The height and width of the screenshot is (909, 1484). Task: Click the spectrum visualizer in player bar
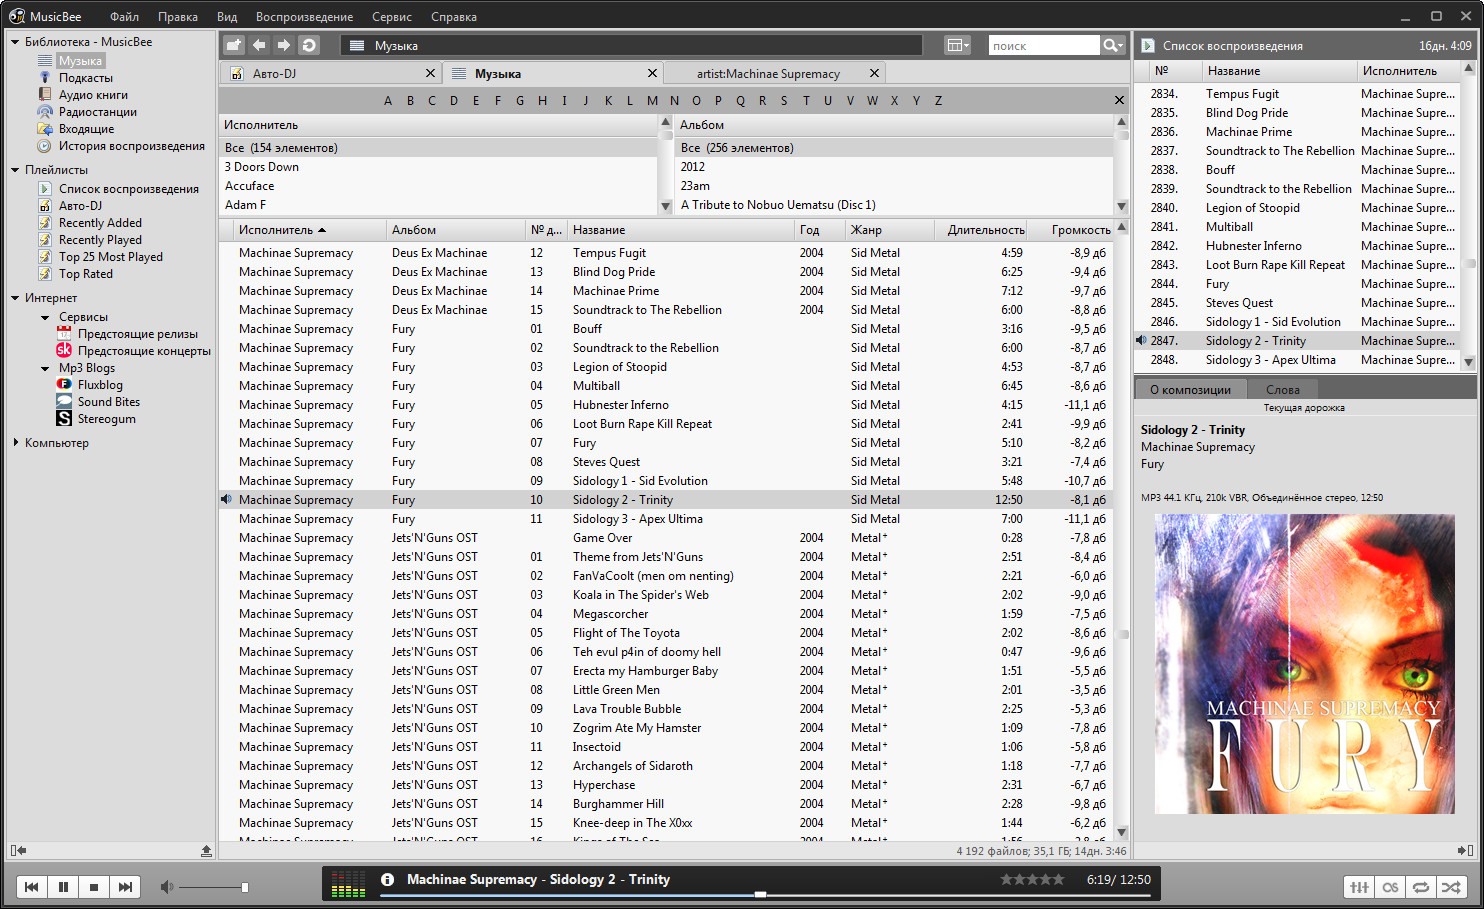coord(348,884)
